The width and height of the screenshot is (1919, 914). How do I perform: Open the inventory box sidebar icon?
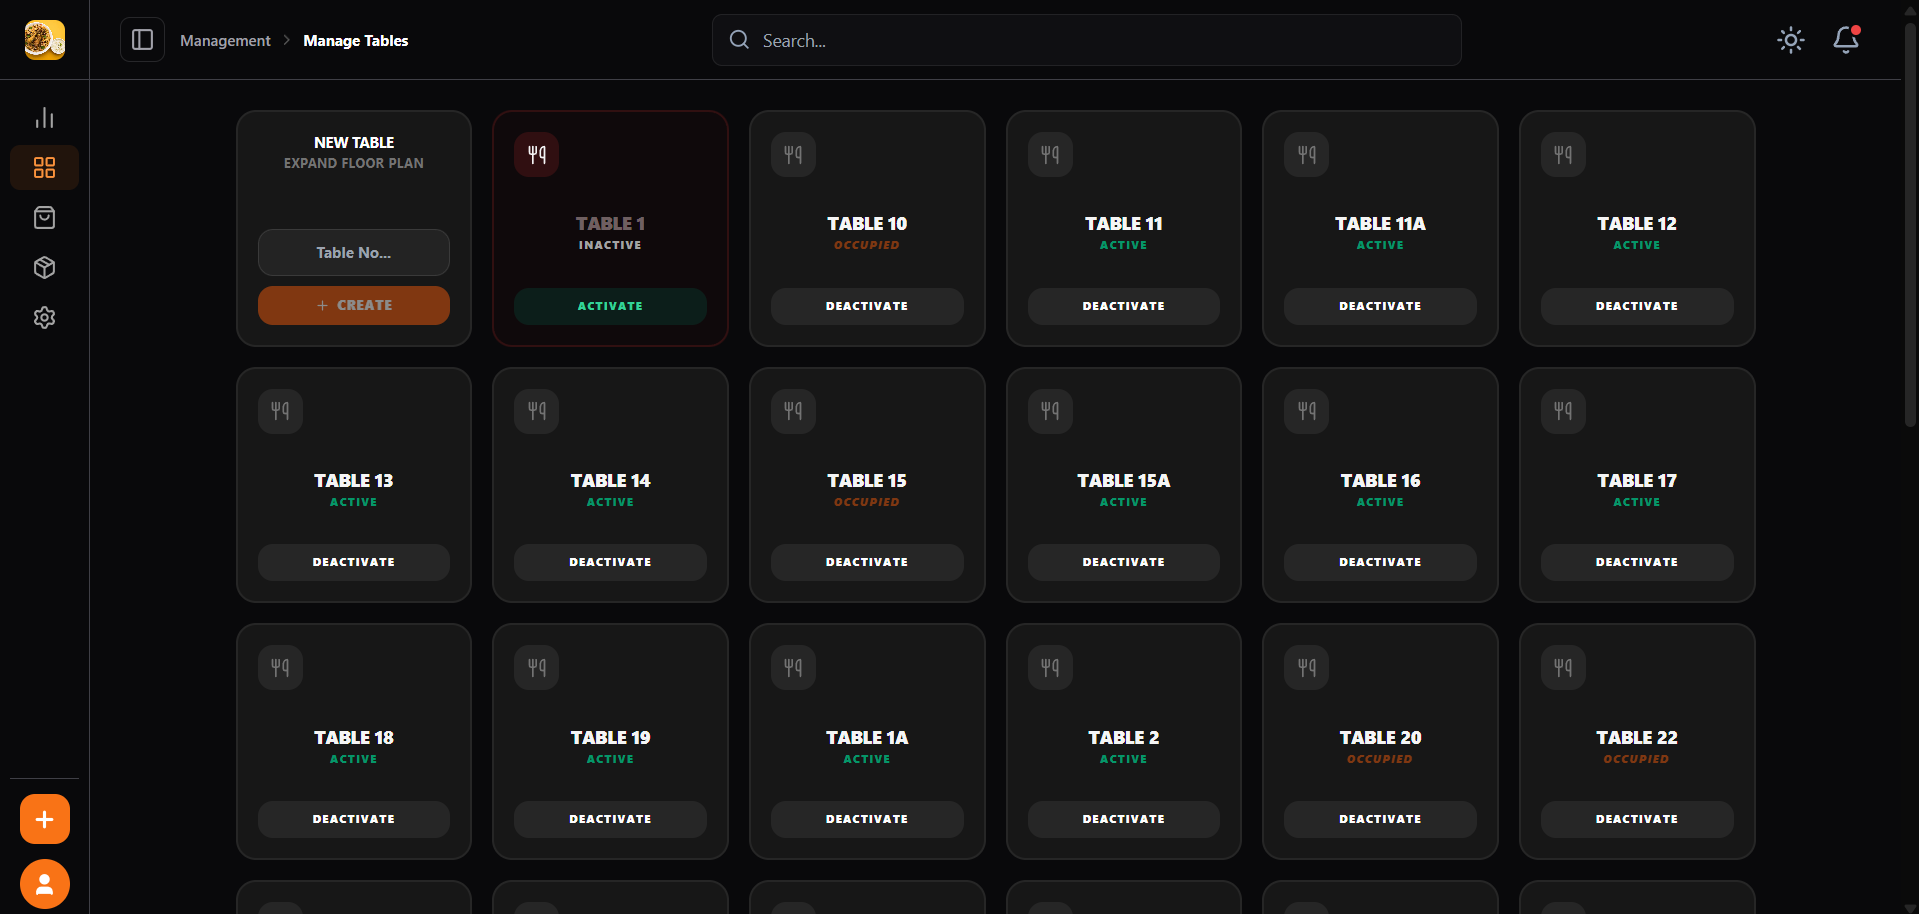click(x=44, y=268)
